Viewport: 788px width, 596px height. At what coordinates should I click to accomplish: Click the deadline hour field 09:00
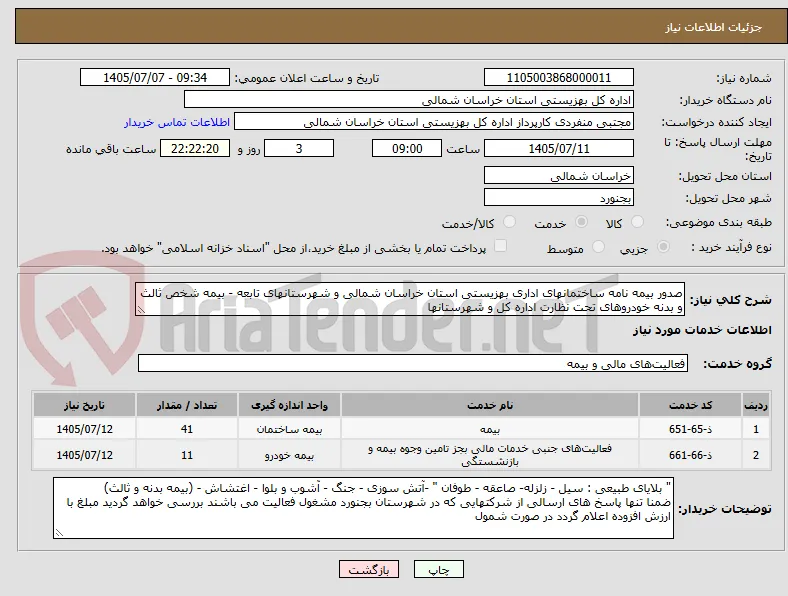point(407,148)
